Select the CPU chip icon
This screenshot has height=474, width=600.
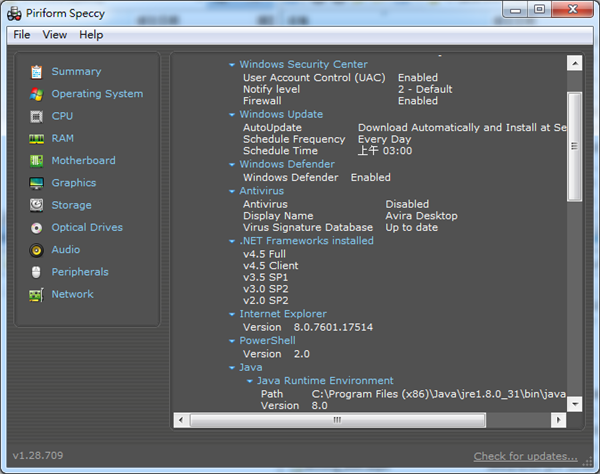(x=37, y=116)
